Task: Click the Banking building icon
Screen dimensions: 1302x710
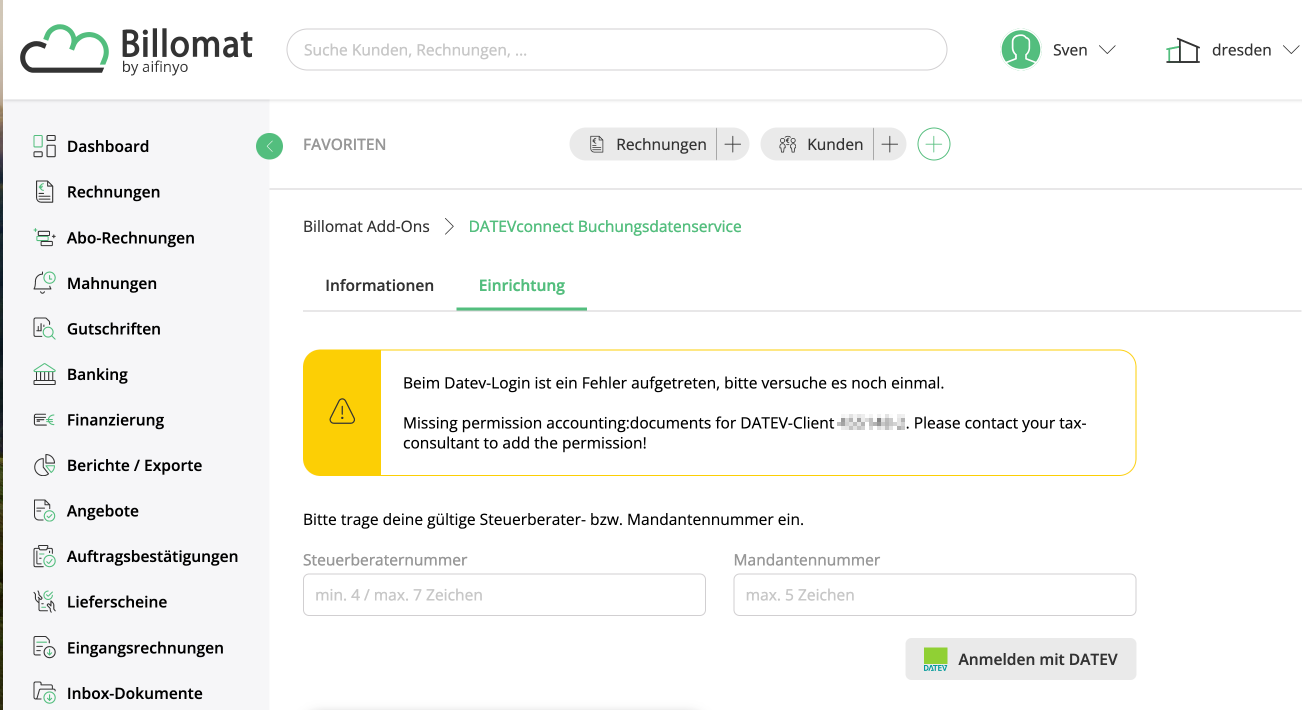Action: (x=44, y=374)
